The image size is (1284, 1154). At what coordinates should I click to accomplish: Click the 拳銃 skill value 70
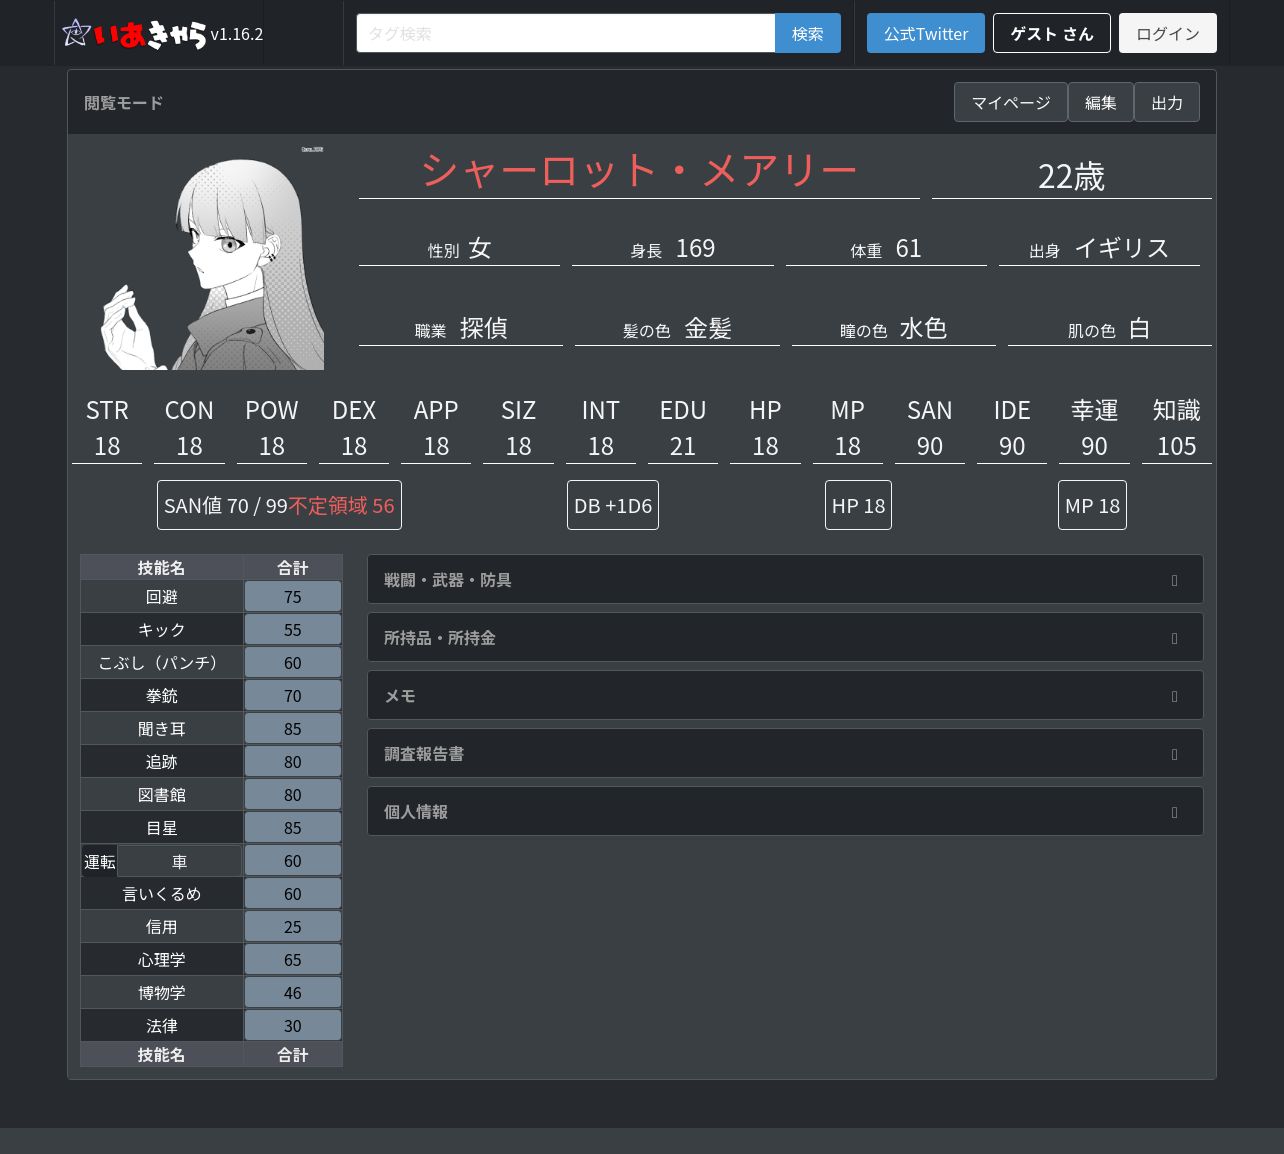(x=293, y=696)
